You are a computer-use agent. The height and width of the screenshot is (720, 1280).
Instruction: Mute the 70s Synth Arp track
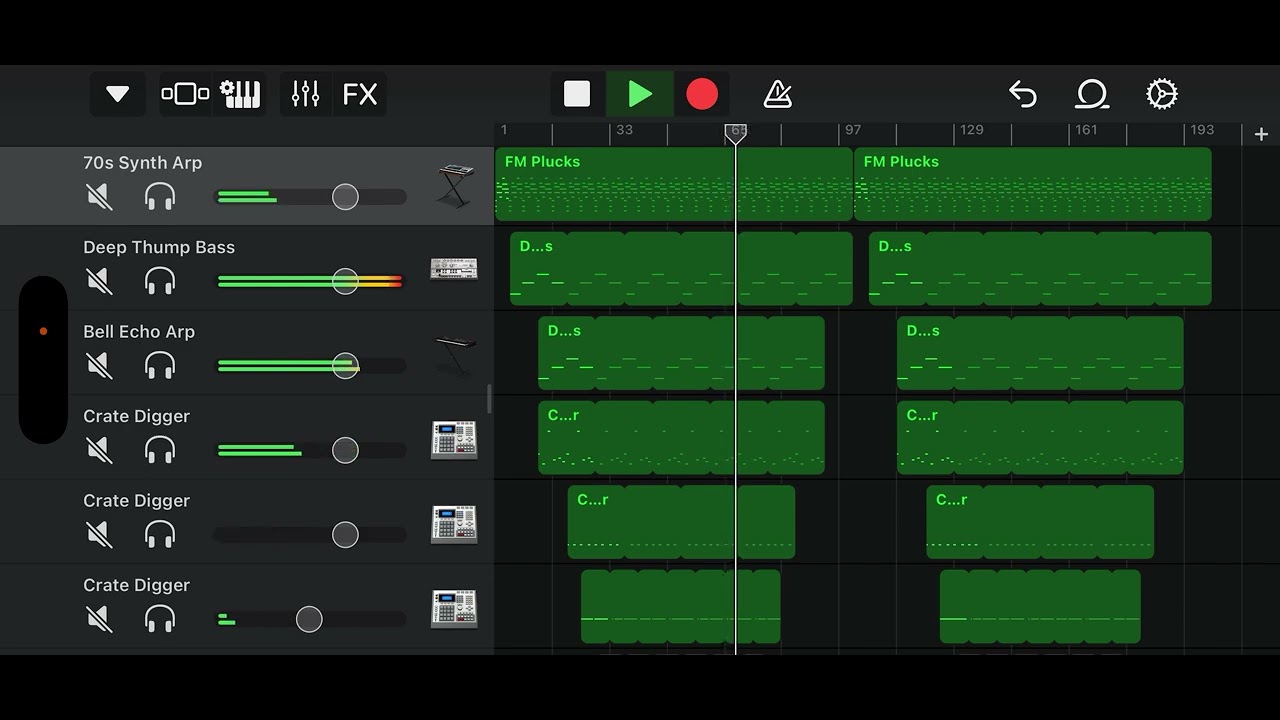[99, 197]
